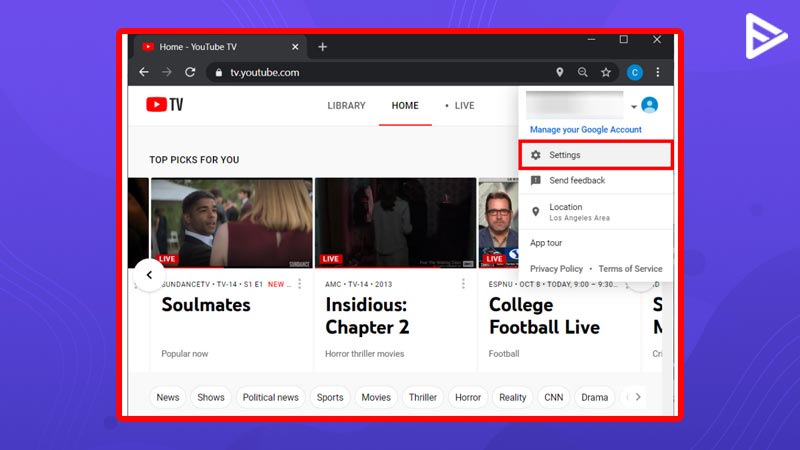Click the Soulmates title
Screen dimensions: 800x450
[206, 305]
